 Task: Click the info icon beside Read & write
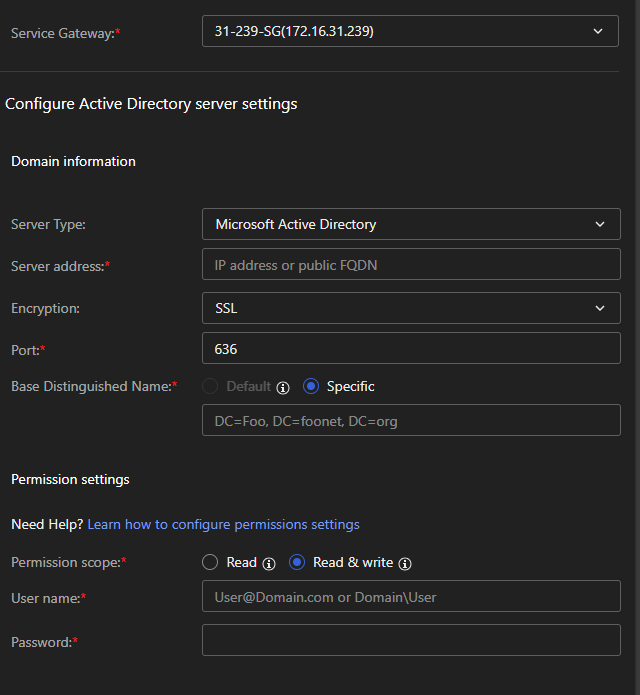[405, 563]
